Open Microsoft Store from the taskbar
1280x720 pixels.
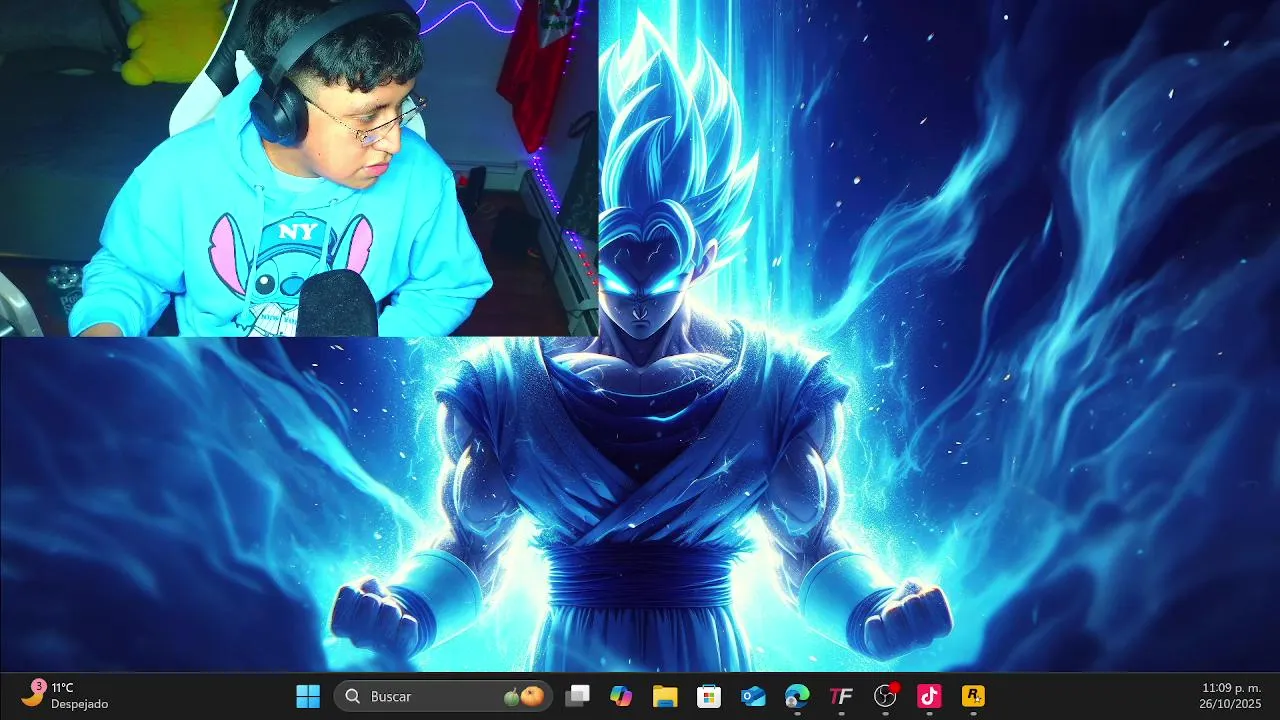click(709, 696)
